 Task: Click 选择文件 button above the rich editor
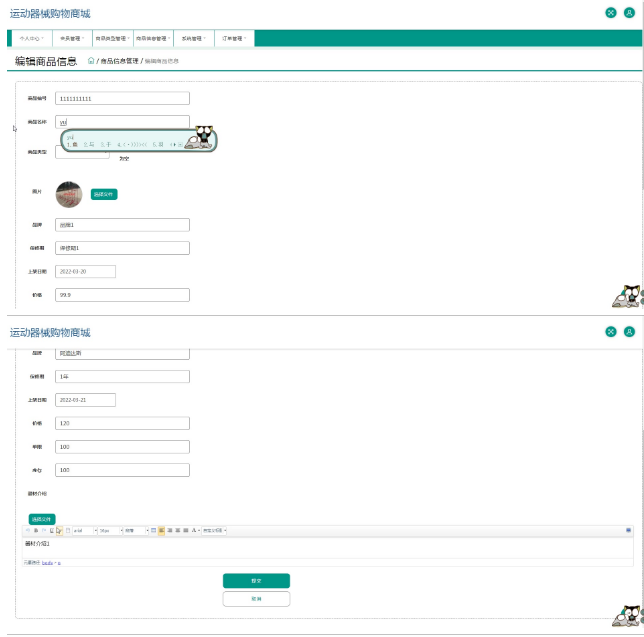(x=42, y=519)
